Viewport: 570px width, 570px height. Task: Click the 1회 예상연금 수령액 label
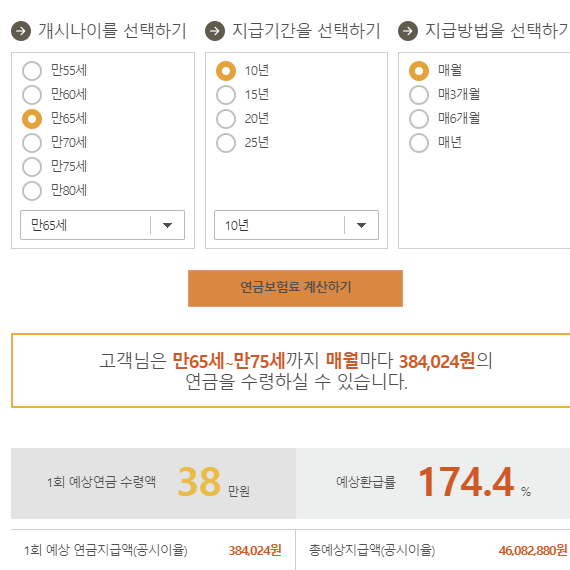(101, 482)
